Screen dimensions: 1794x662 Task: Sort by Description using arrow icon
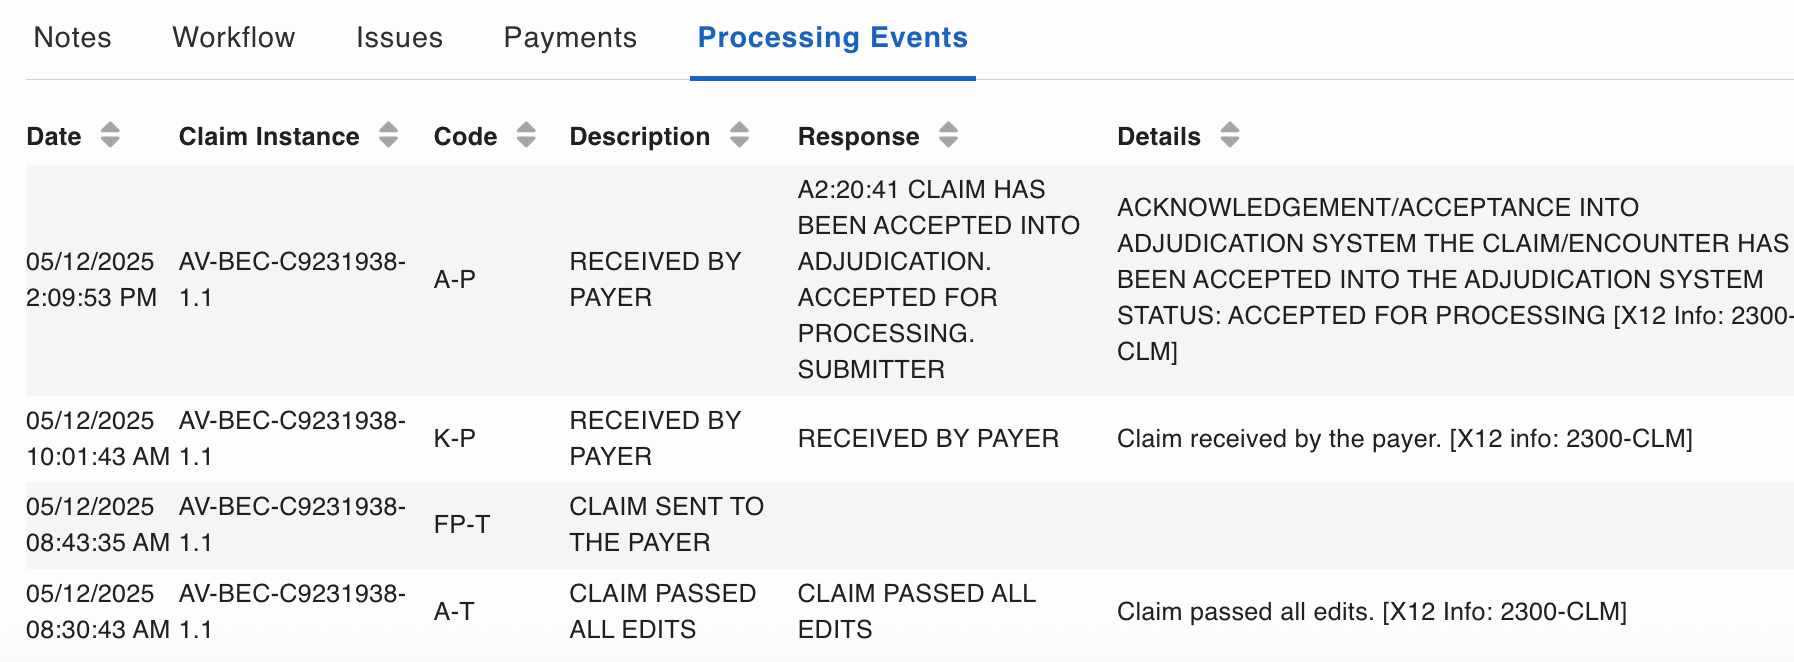(739, 135)
